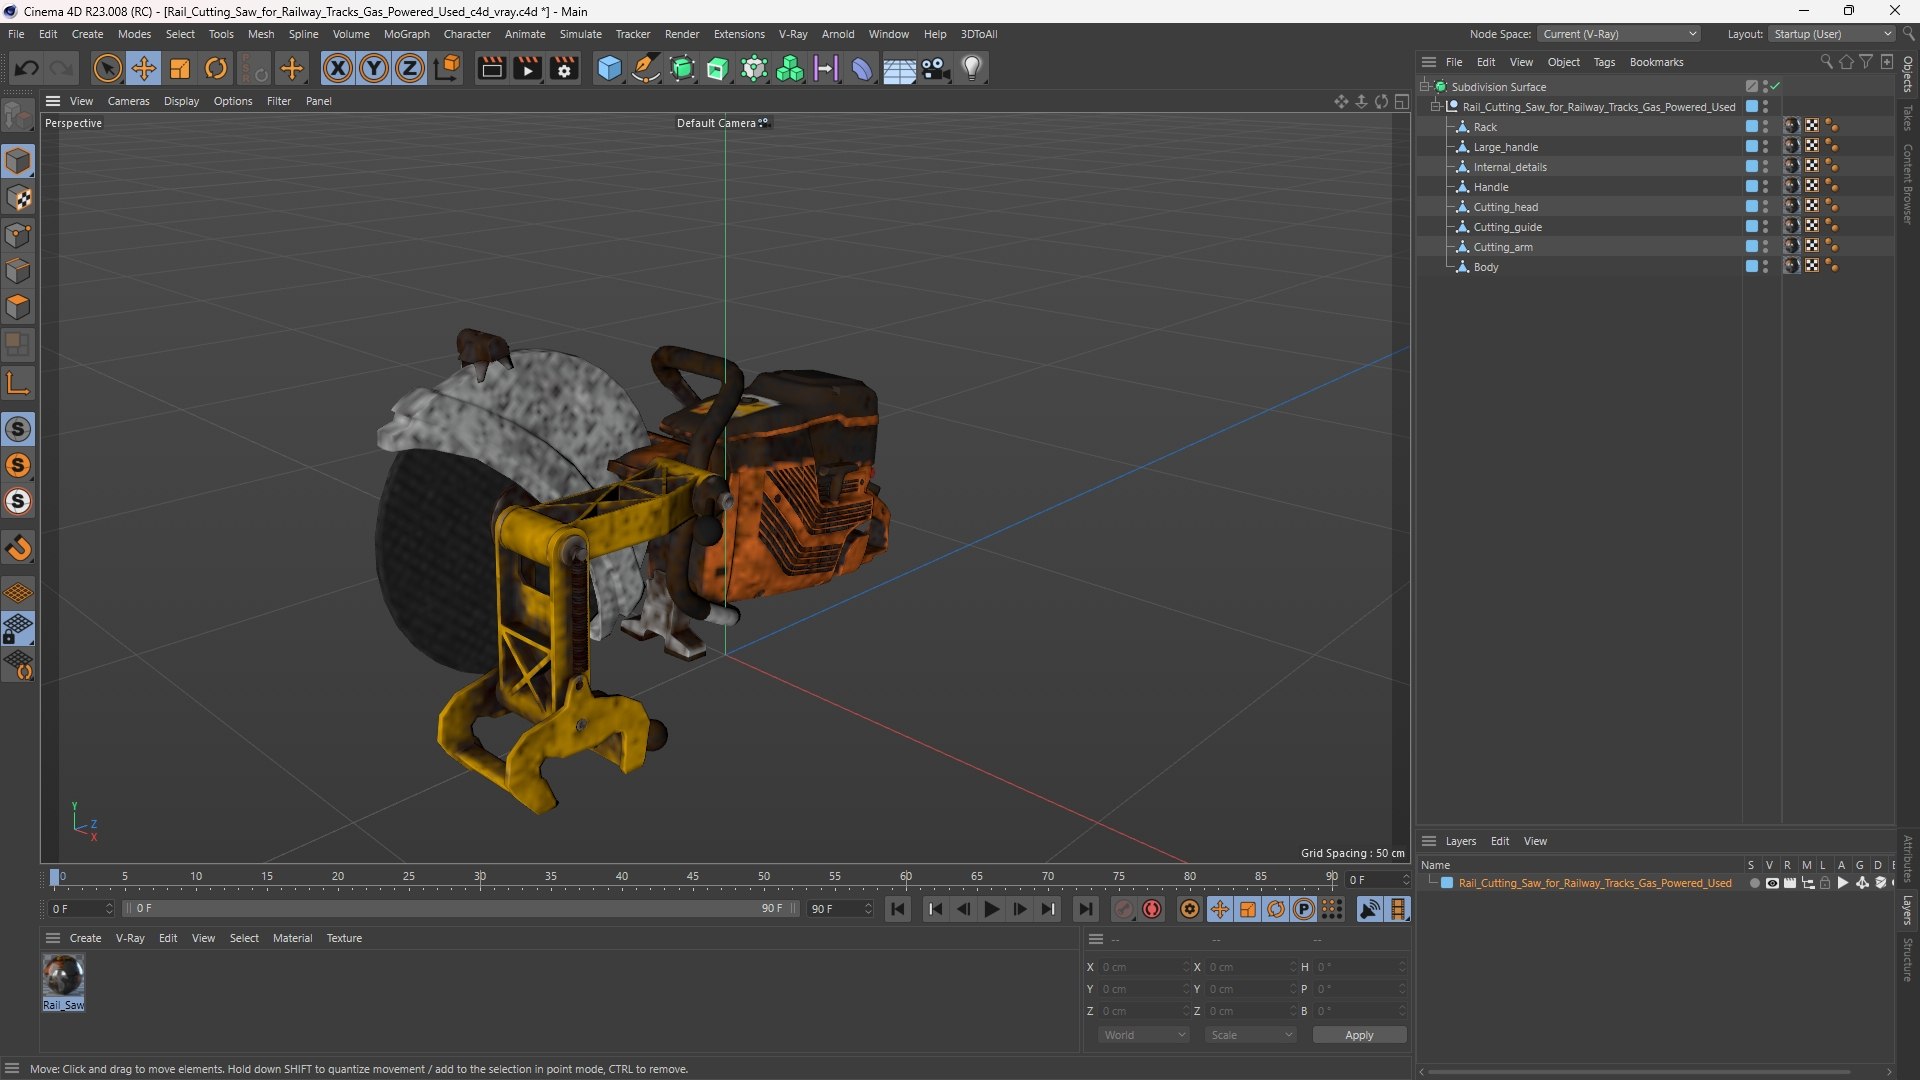
Task: Toggle X axis lock
Action: [x=338, y=68]
